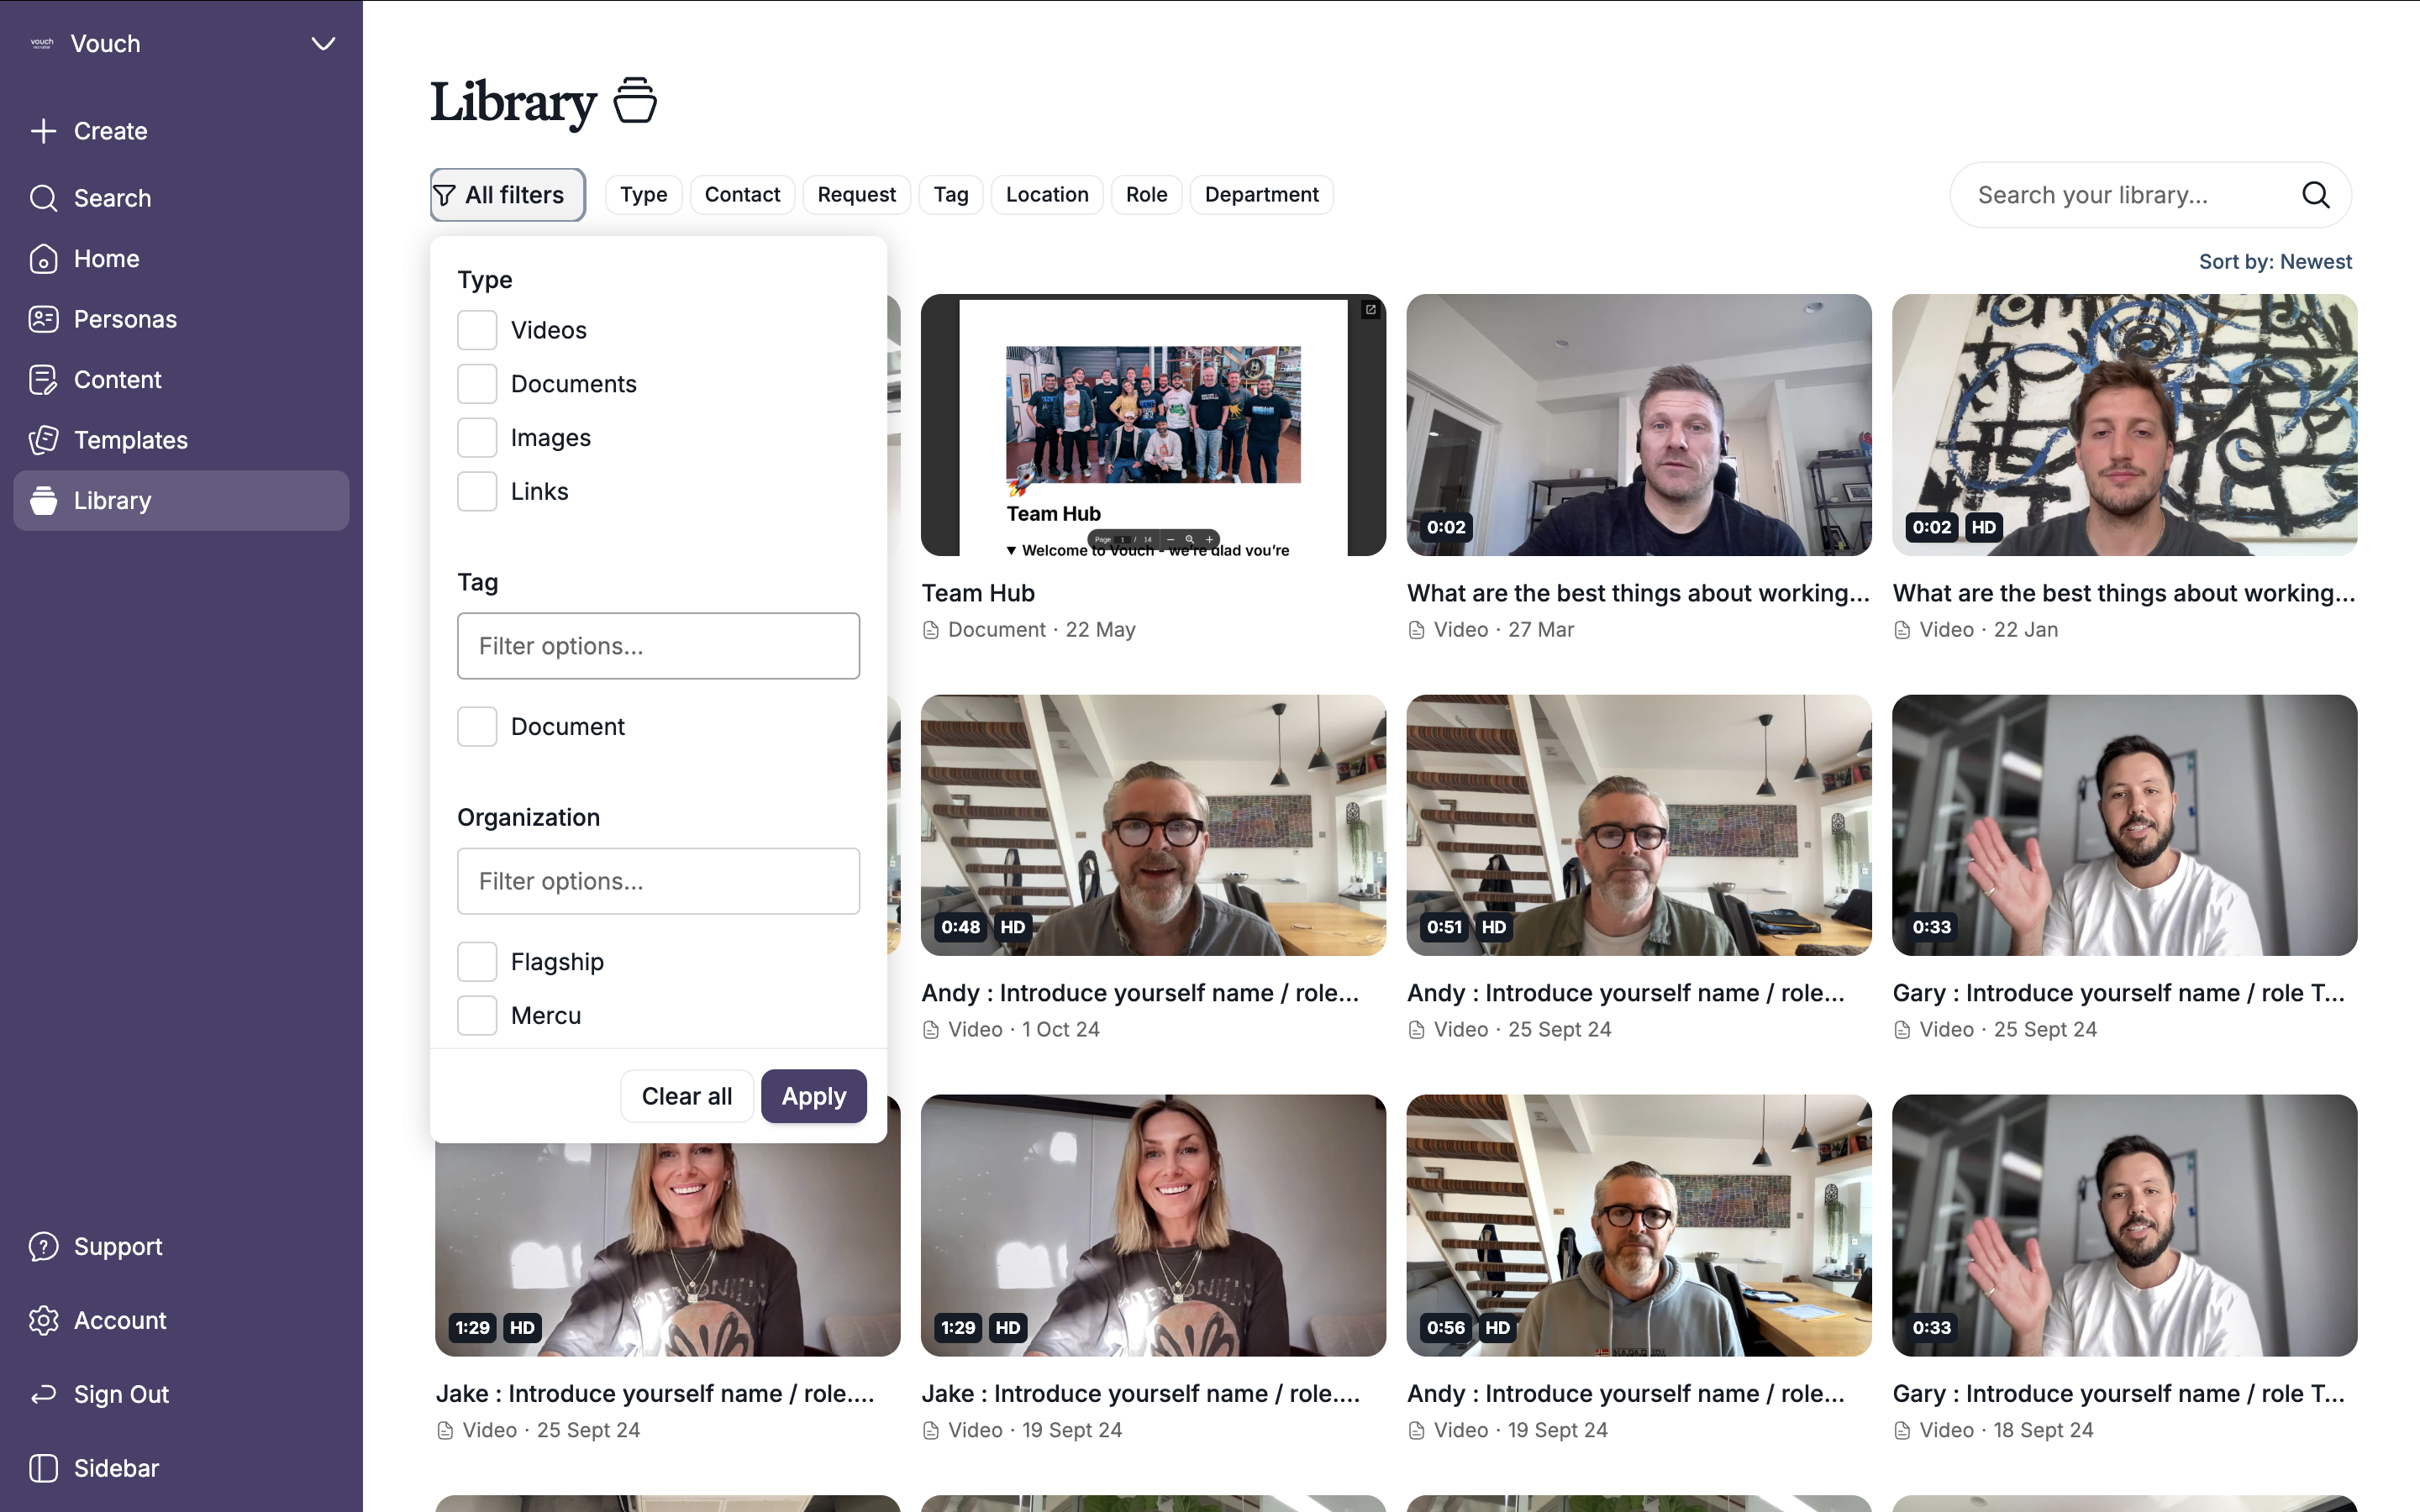Open the Team Hub document thumbnail
The height and width of the screenshot is (1512, 2420).
coord(1153,425)
